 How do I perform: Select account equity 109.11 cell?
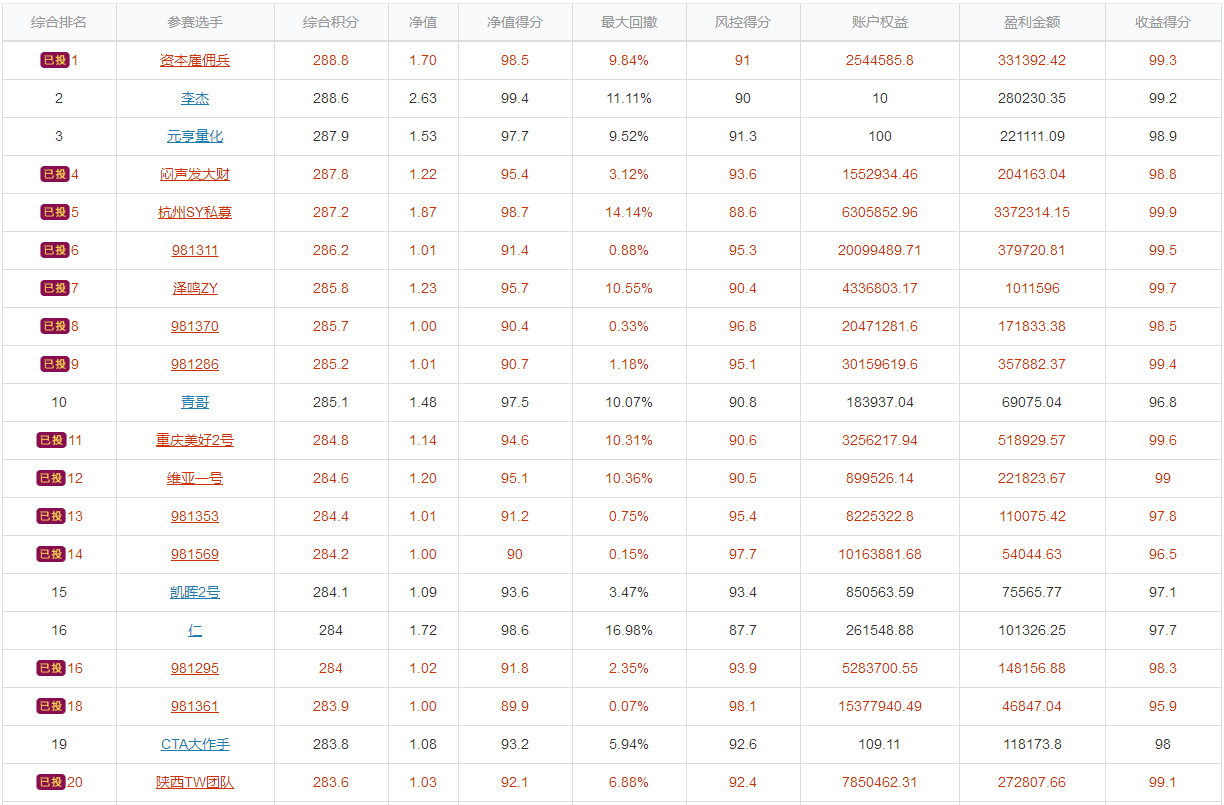(x=880, y=744)
